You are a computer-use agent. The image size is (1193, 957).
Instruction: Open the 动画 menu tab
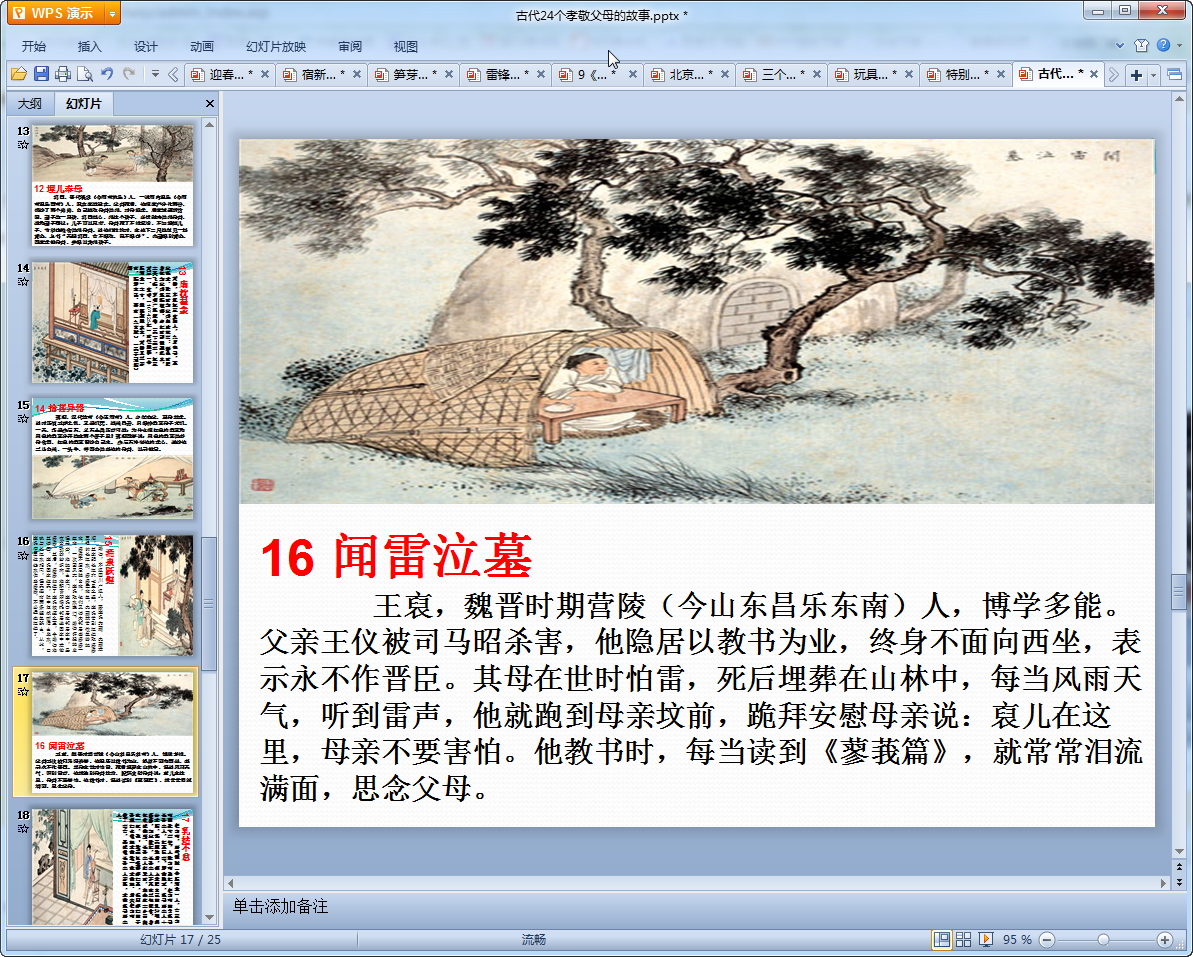202,46
